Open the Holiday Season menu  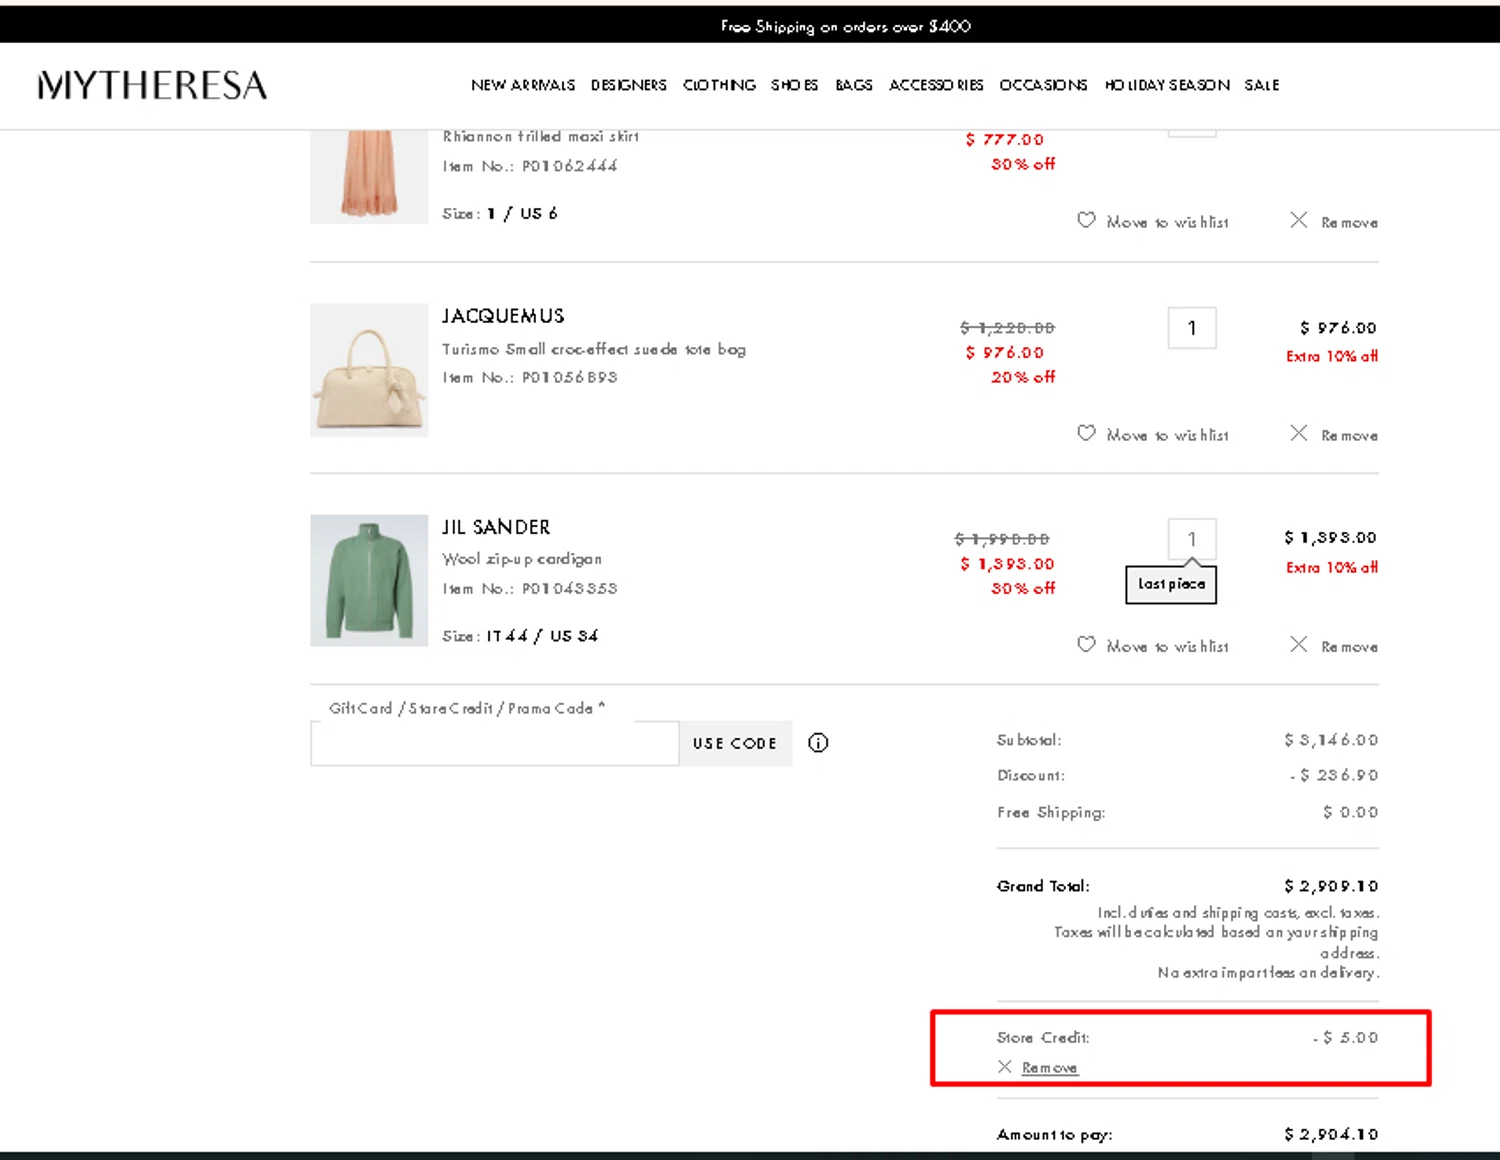click(1167, 85)
